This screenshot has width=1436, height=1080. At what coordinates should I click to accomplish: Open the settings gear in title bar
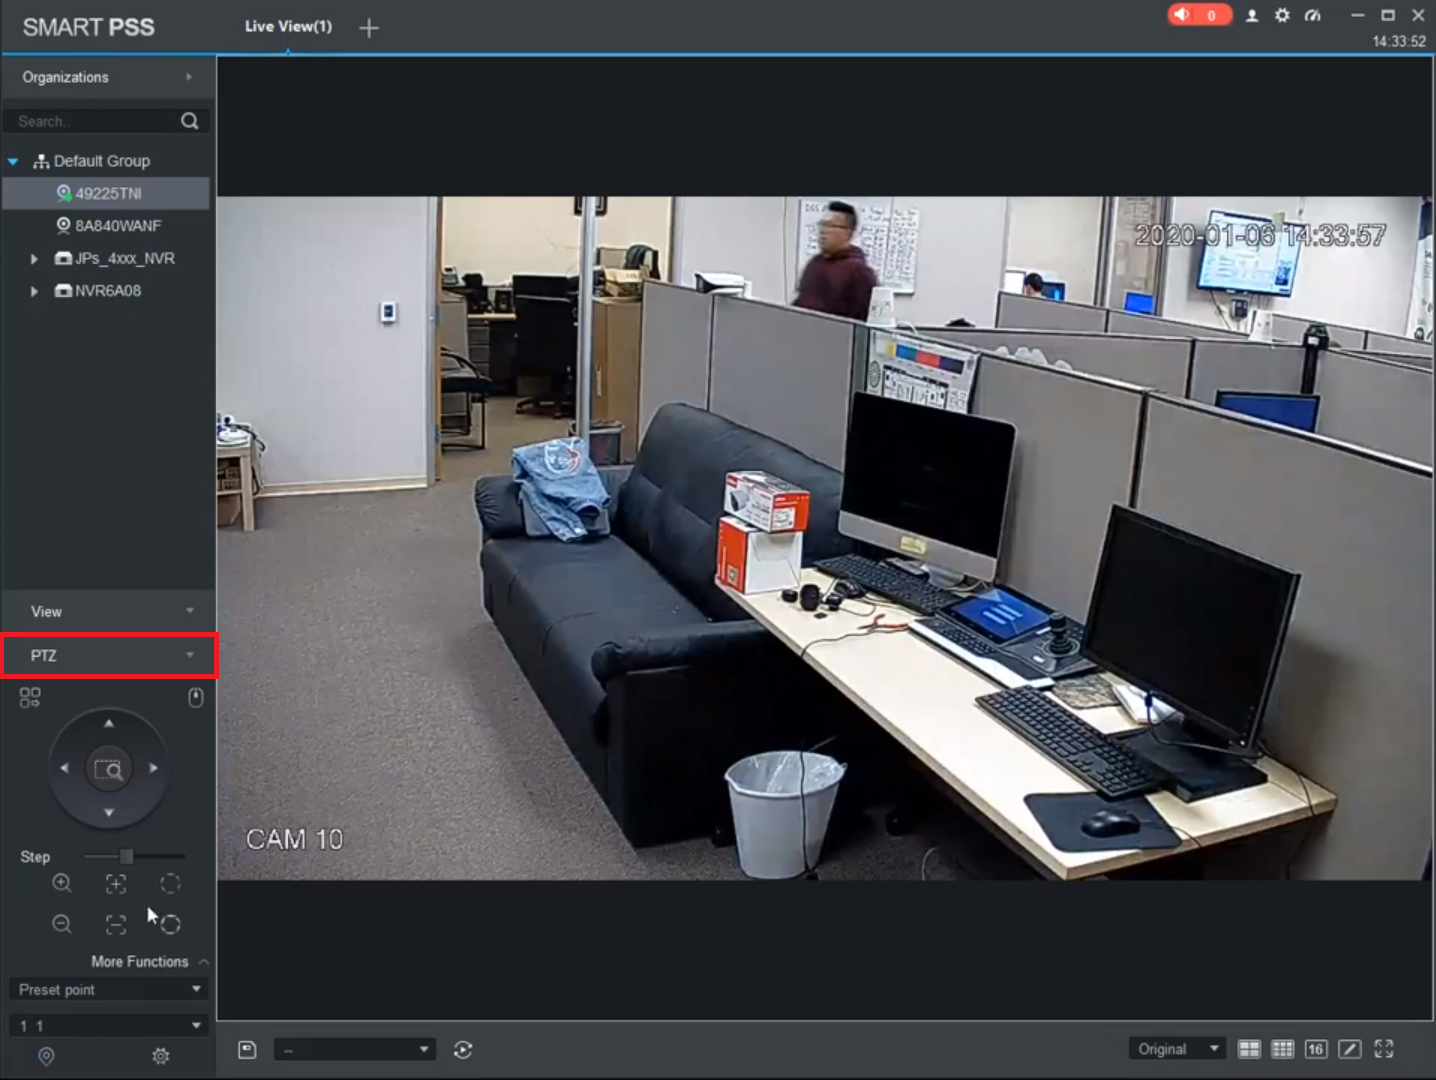tap(1282, 15)
